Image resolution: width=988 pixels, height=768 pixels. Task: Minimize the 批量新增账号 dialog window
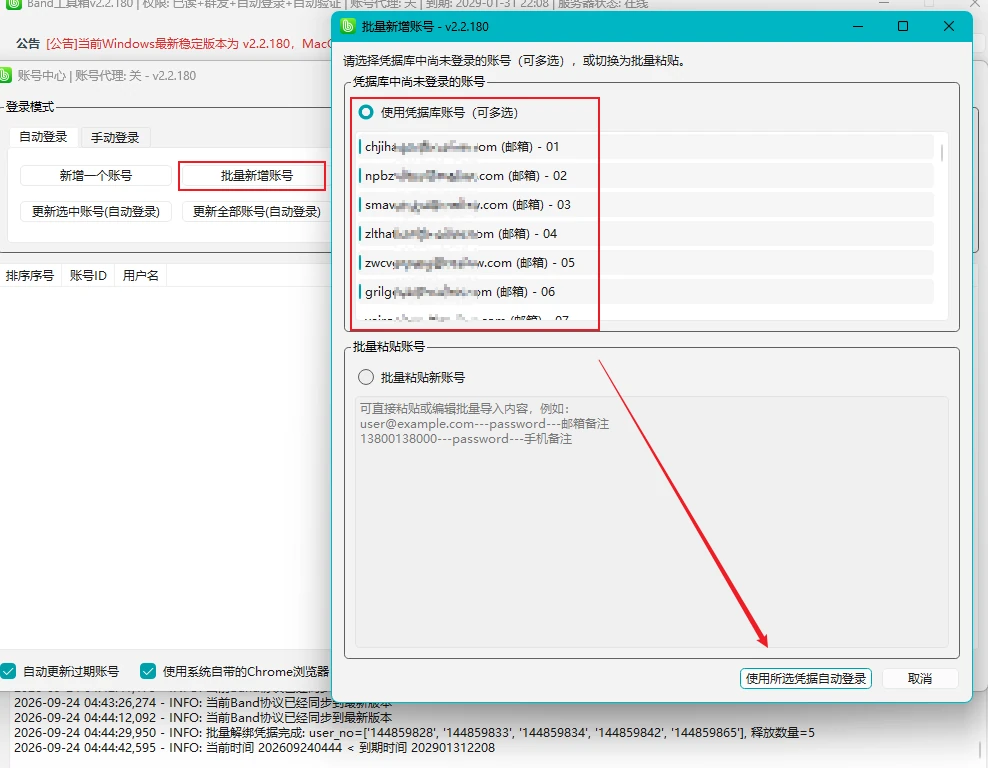click(858, 26)
